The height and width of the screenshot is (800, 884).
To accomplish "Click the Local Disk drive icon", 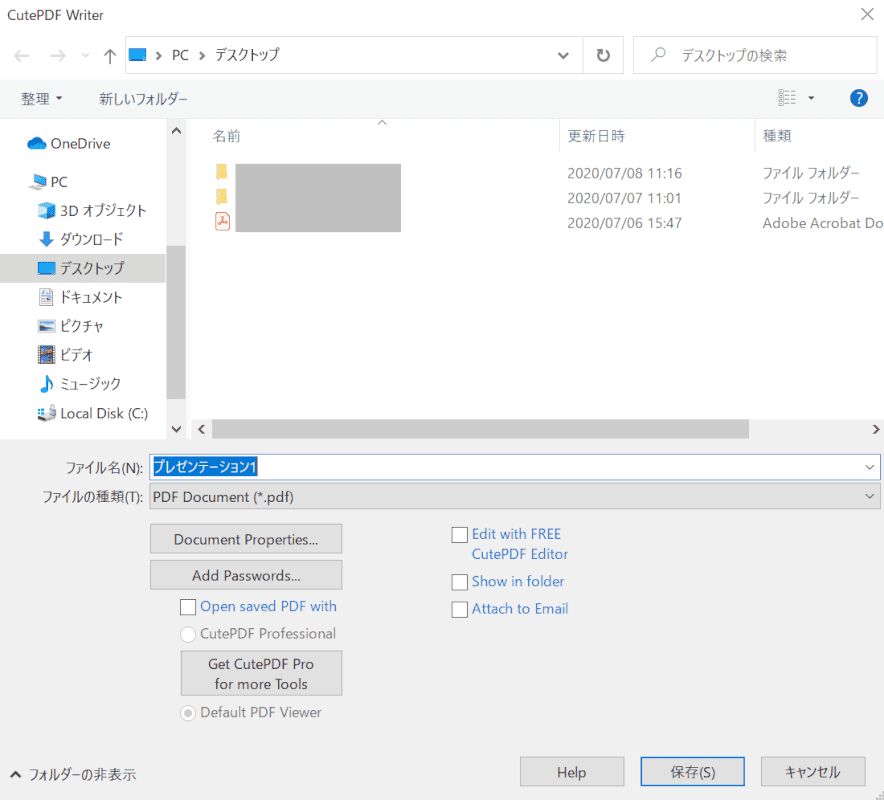I will click(46, 413).
